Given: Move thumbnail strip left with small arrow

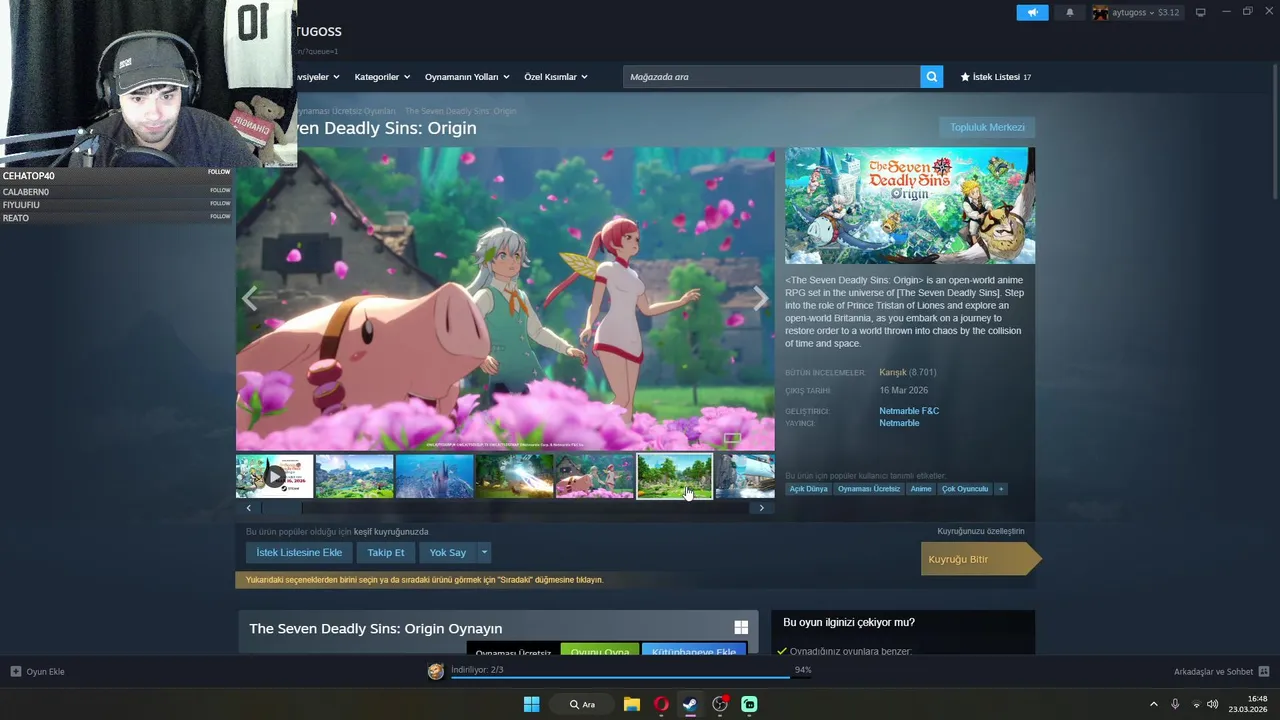Looking at the screenshot, I should [x=249, y=508].
